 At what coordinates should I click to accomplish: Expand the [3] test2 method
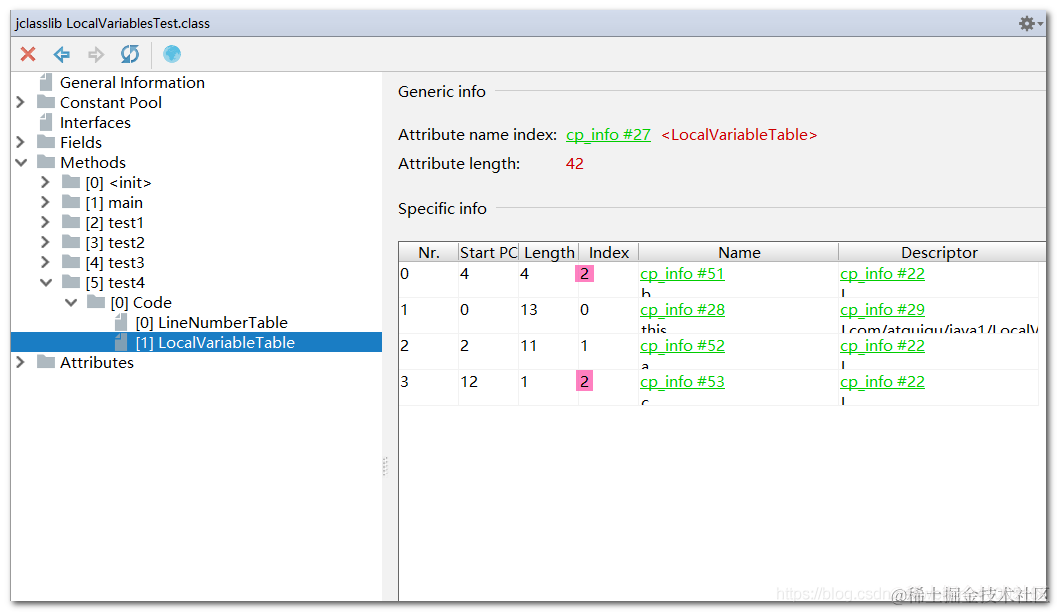click(x=45, y=242)
